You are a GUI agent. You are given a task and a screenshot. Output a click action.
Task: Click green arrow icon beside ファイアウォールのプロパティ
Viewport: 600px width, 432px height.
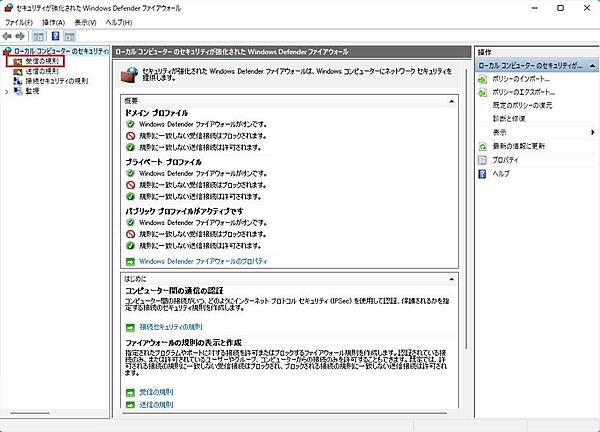[x=130, y=262]
